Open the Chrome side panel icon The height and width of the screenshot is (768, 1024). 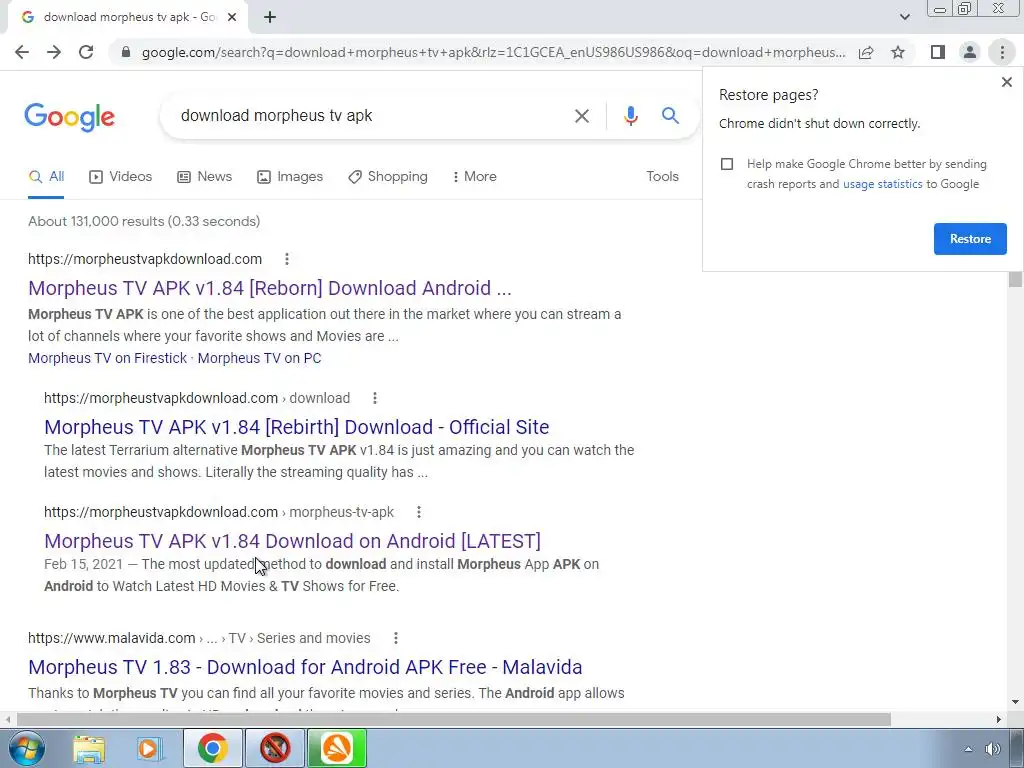click(x=938, y=52)
